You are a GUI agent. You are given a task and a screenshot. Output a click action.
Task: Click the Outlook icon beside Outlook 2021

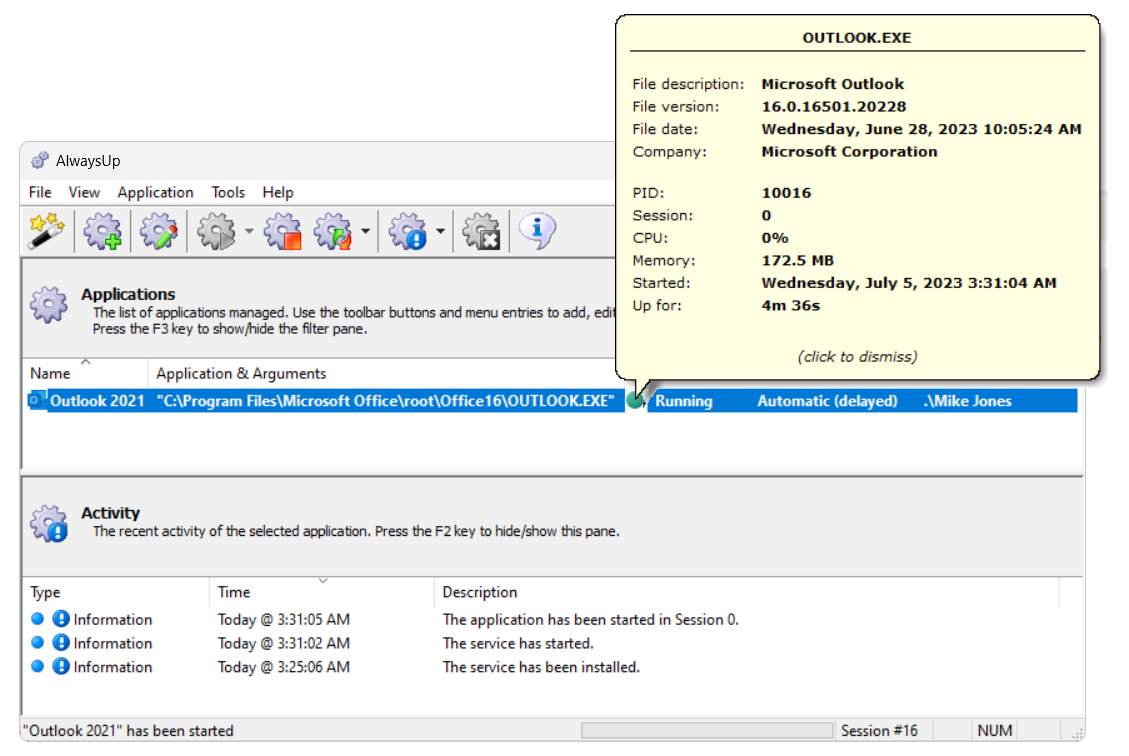(x=36, y=400)
